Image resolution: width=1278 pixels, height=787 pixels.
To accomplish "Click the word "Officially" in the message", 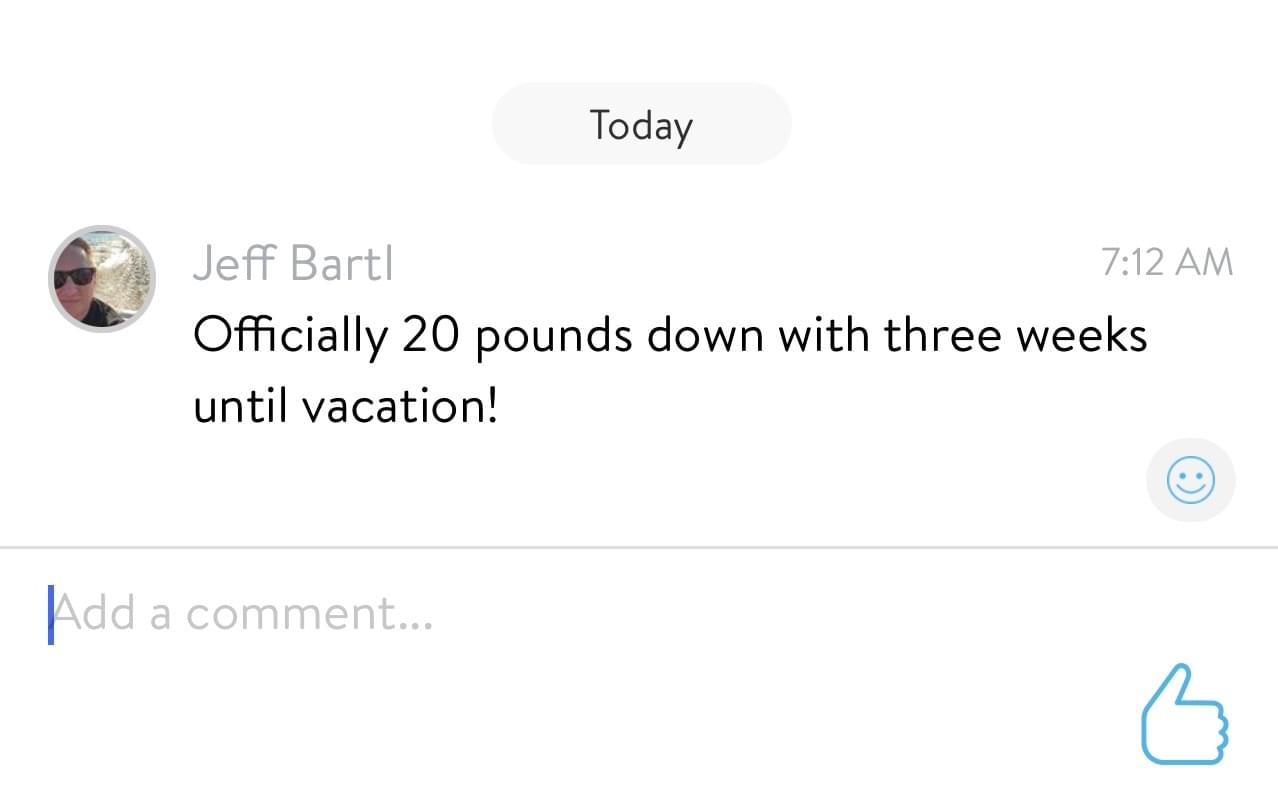I will 289,337.
